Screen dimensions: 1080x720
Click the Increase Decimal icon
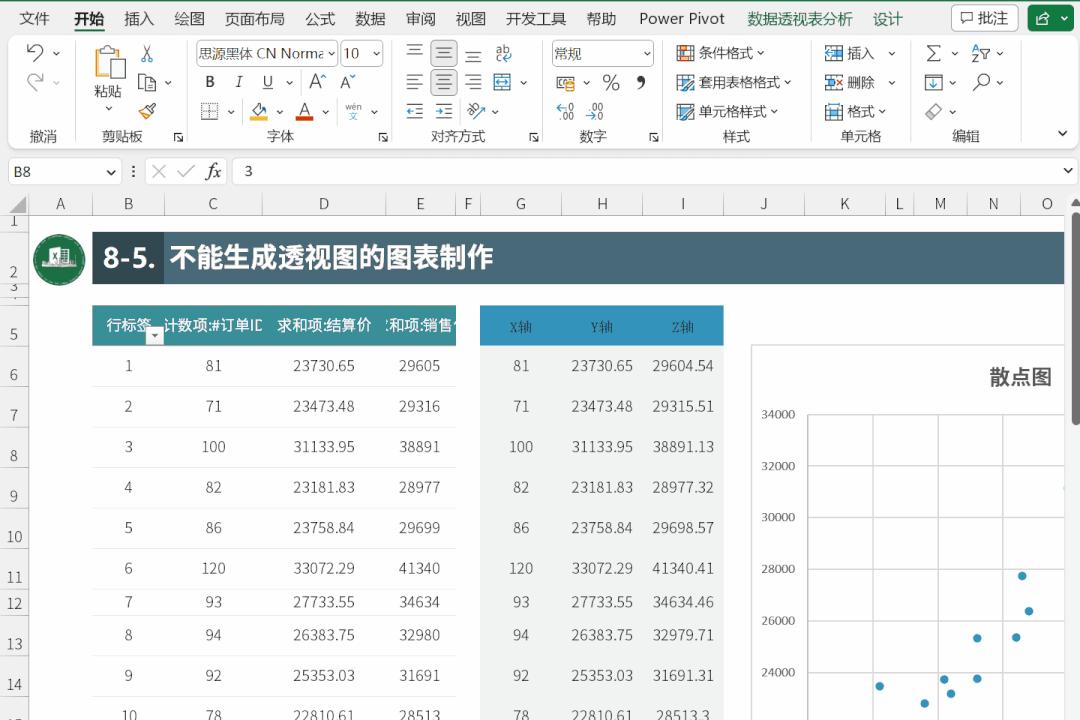click(565, 111)
